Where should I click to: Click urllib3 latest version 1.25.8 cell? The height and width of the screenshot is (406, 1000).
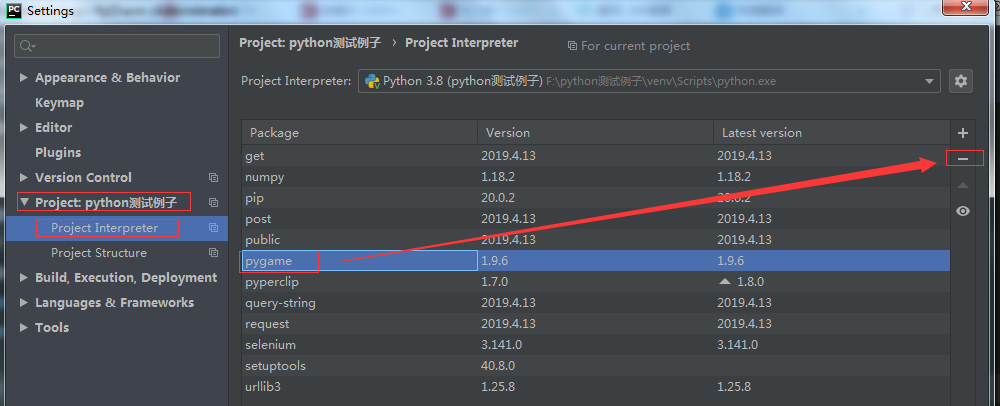(x=832, y=386)
